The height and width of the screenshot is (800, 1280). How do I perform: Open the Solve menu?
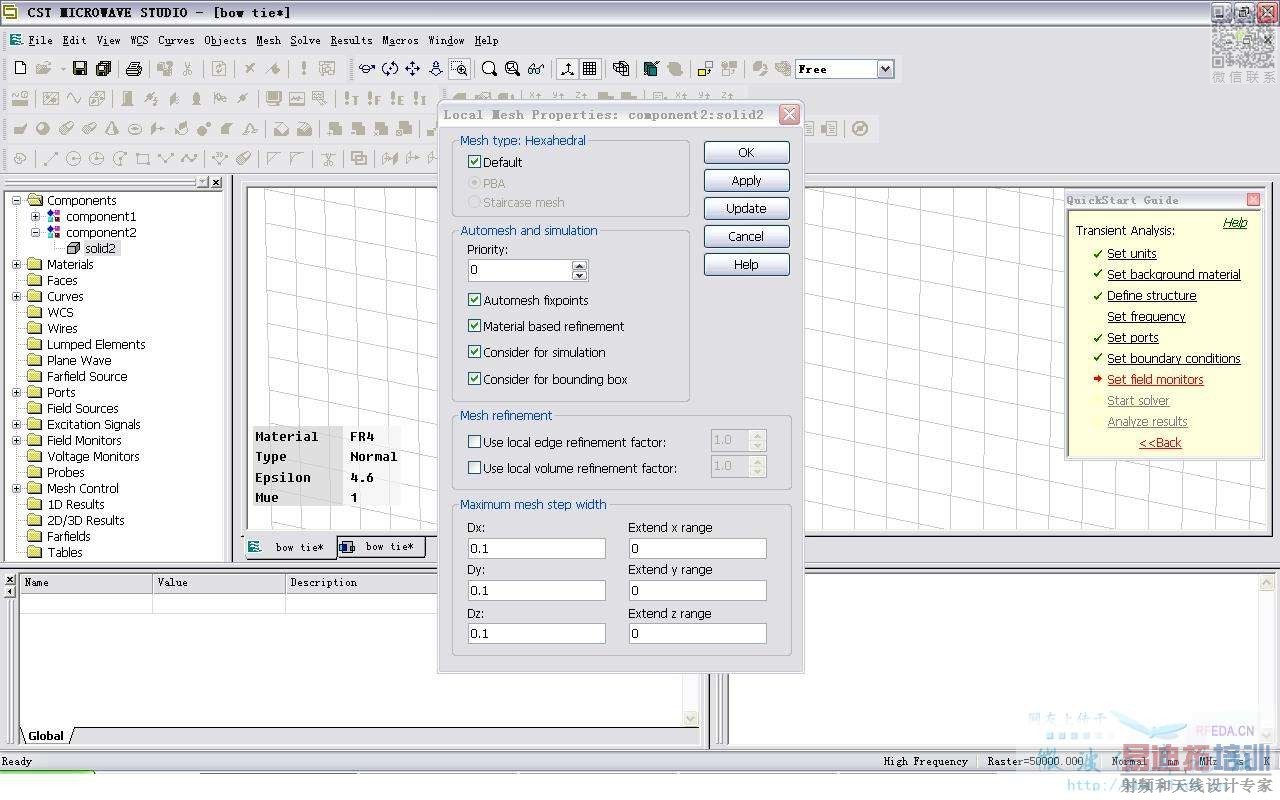point(305,40)
